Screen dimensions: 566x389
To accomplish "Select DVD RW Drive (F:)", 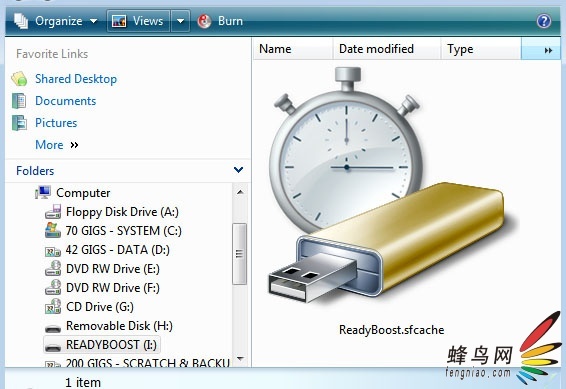I will [x=113, y=288].
